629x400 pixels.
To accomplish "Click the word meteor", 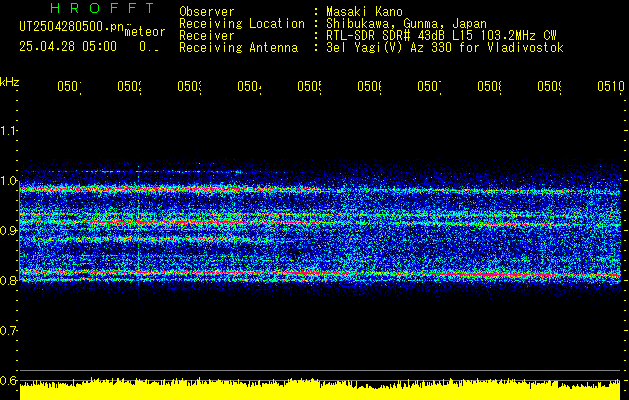I will (145, 32).
